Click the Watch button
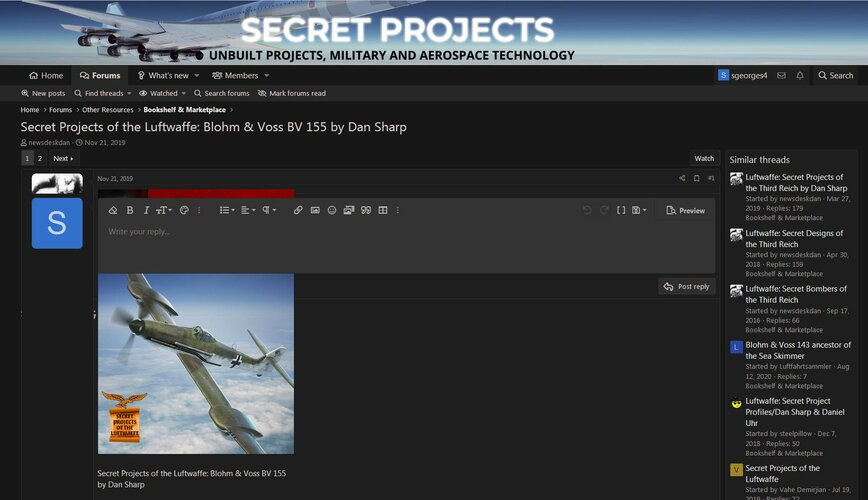Screen dimensions: 868x500 pos(704,158)
